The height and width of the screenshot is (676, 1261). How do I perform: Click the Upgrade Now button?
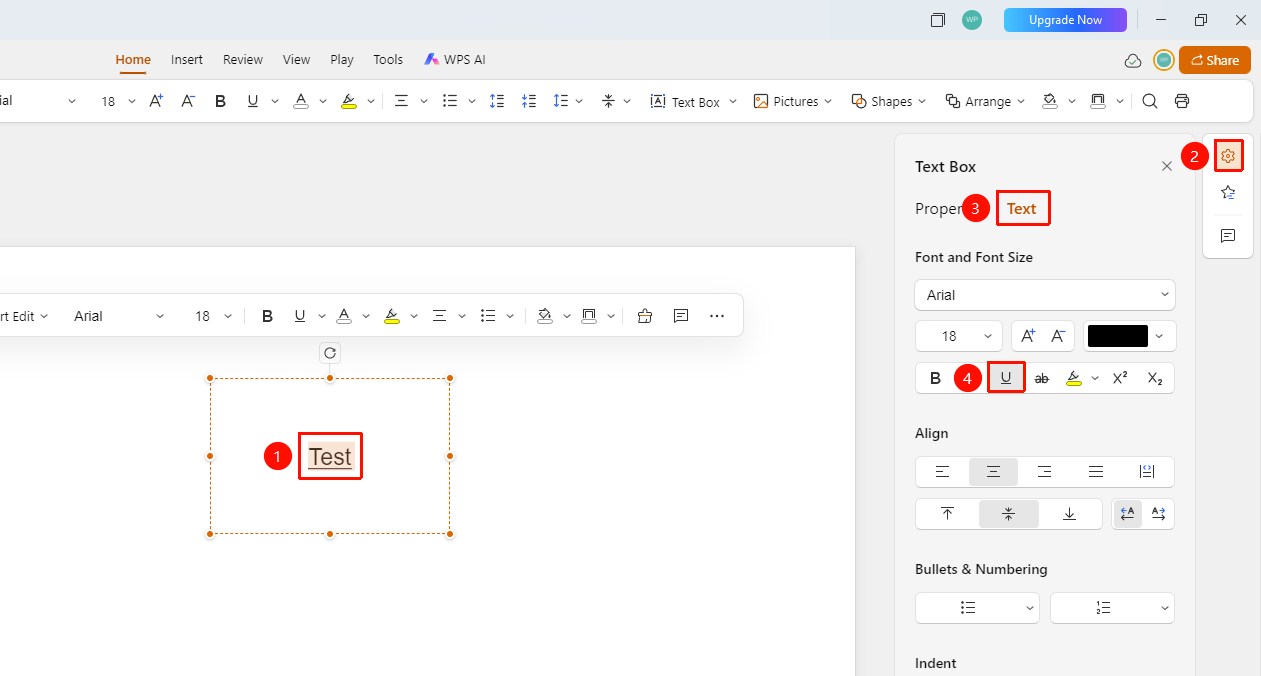pos(1065,20)
